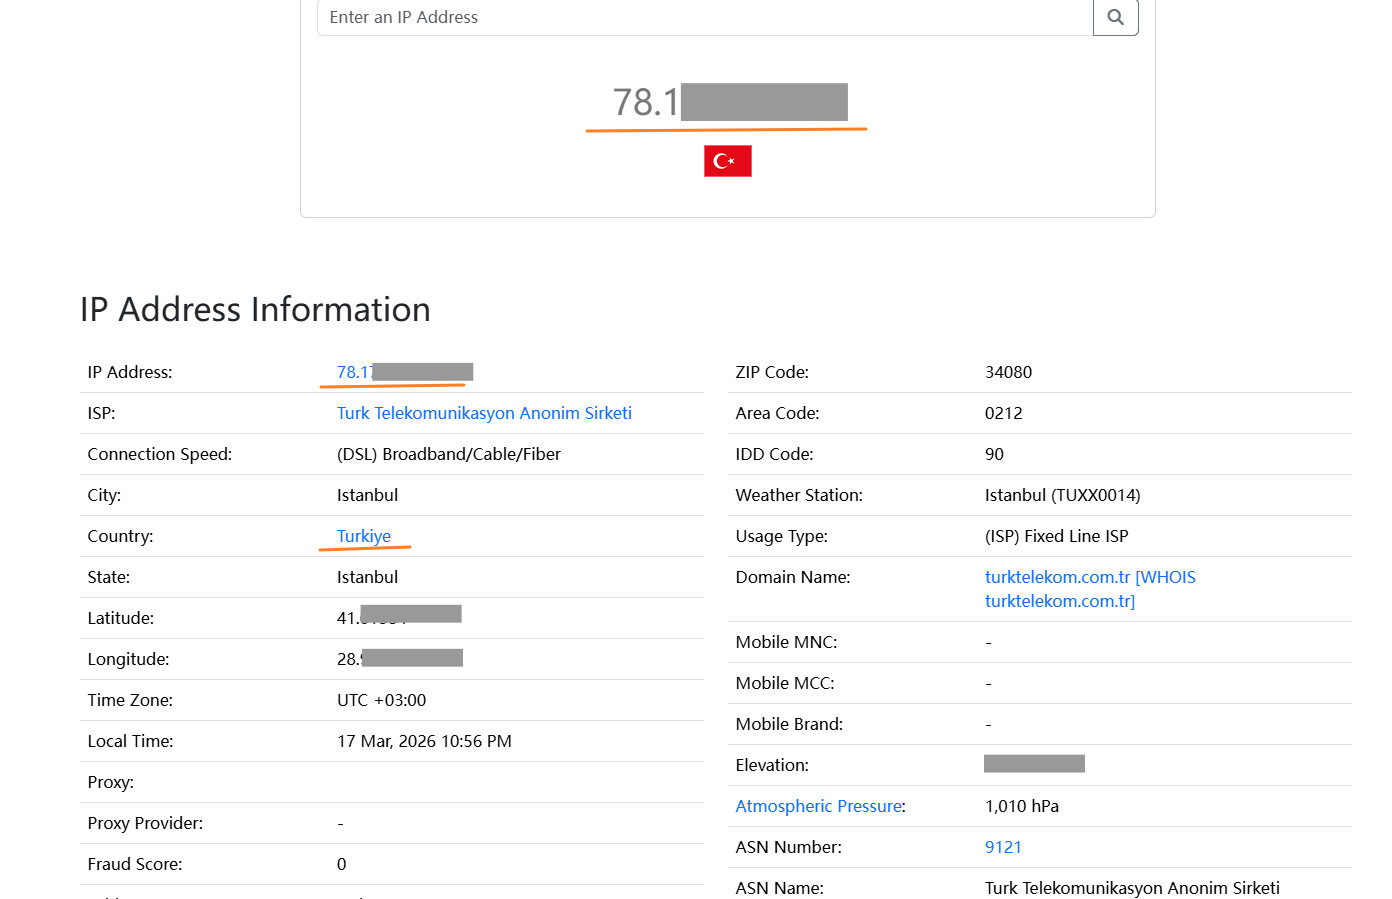Viewport: 1392px width, 899px height.
Task: Click the ASN Number label
Action: [788, 847]
